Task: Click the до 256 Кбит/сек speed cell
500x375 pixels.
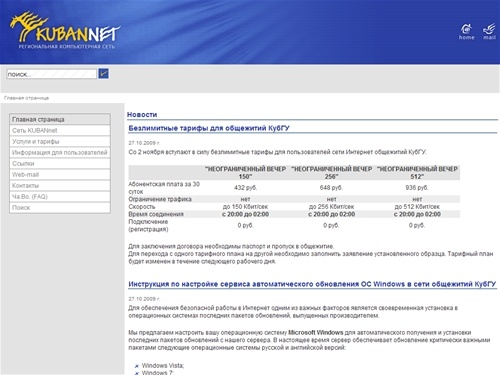Action: coord(331,207)
